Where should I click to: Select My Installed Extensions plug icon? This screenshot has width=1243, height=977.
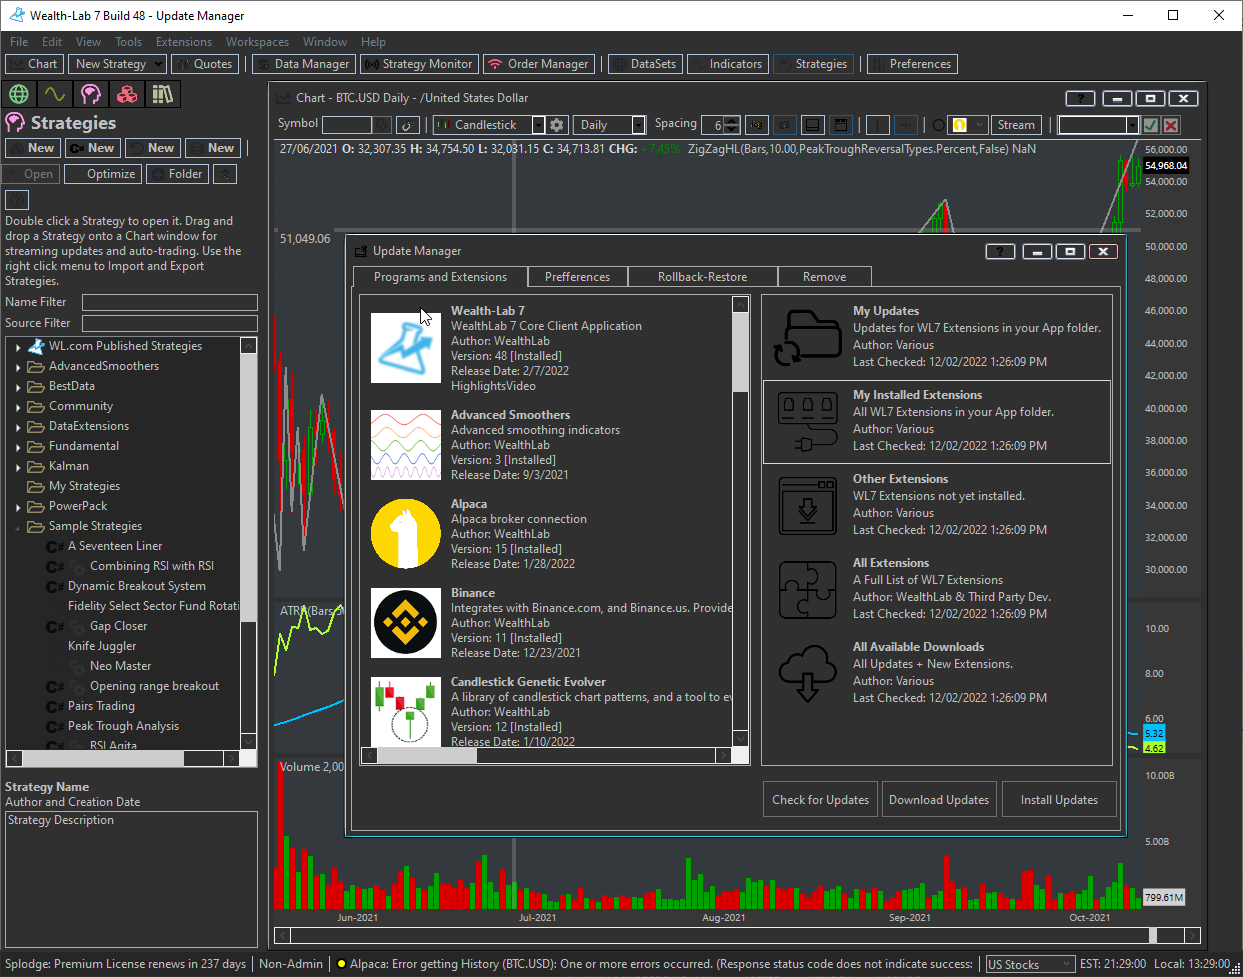point(807,421)
